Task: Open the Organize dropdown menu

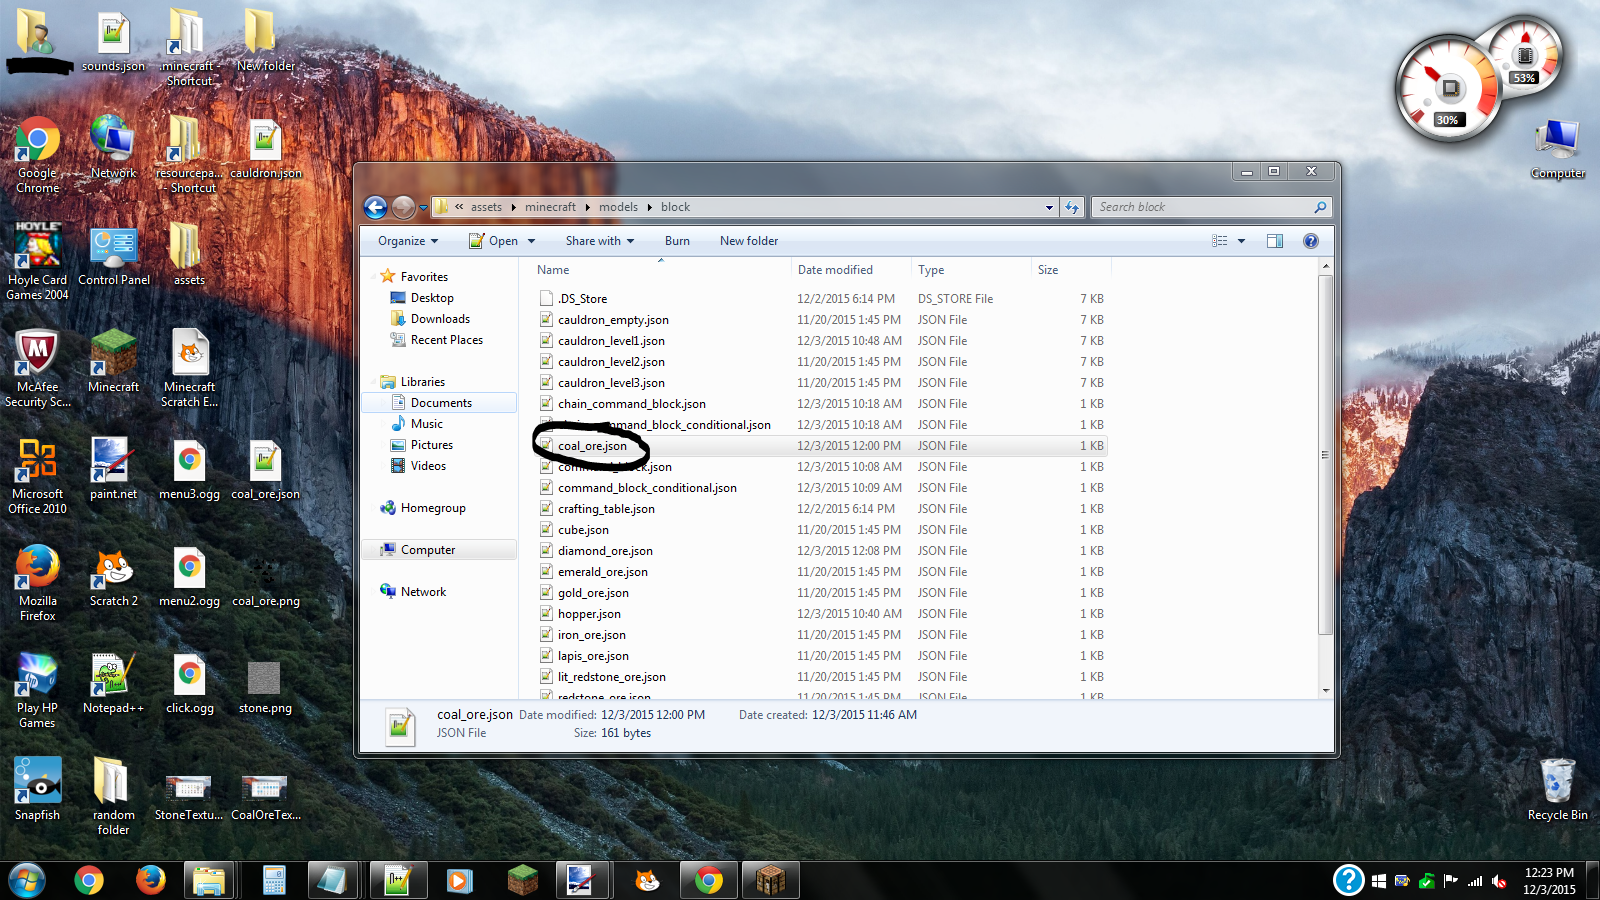Action: click(407, 241)
